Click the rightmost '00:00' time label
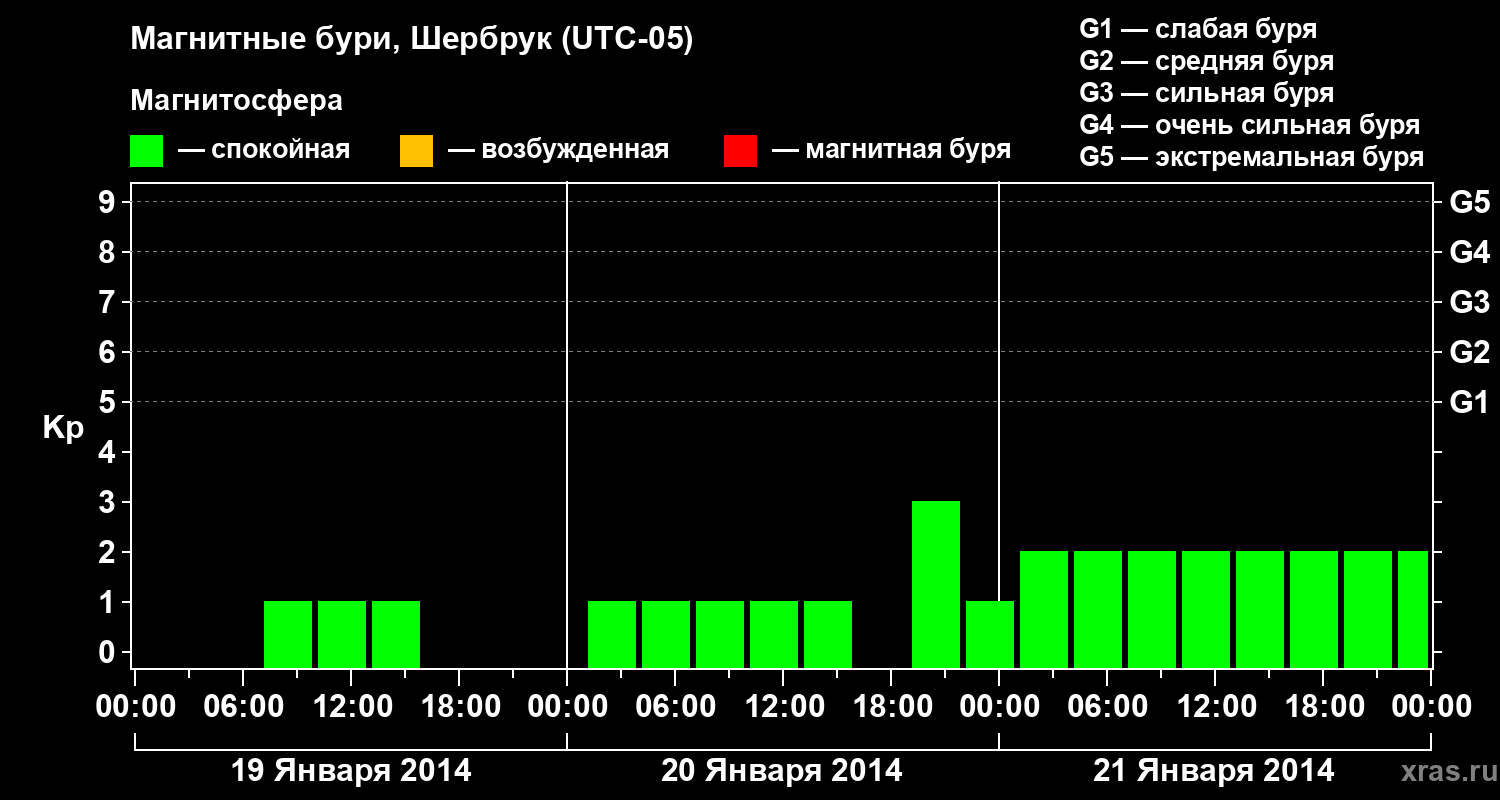The image size is (1500, 800). [x=1431, y=707]
